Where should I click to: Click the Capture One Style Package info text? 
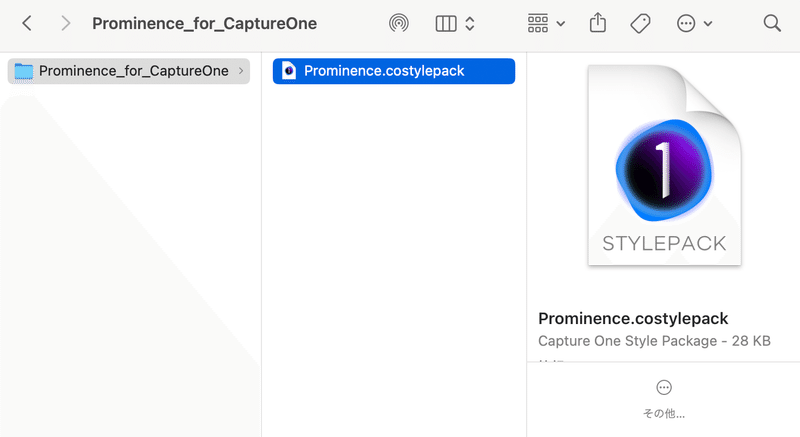654,341
